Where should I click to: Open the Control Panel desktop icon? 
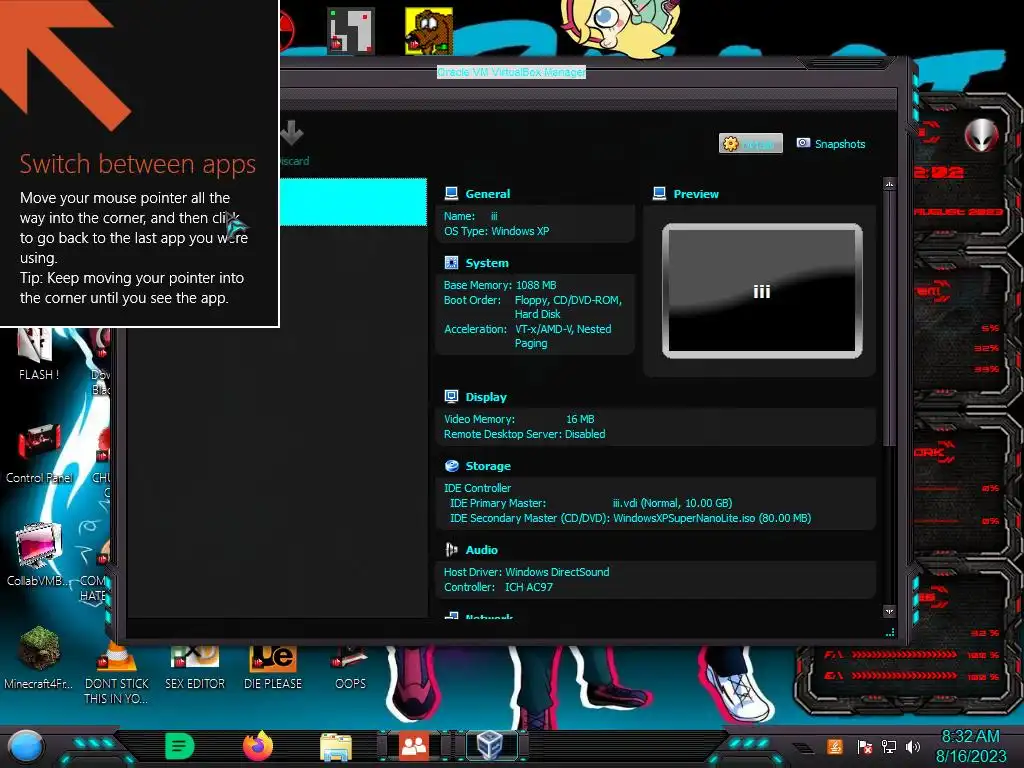(x=39, y=453)
